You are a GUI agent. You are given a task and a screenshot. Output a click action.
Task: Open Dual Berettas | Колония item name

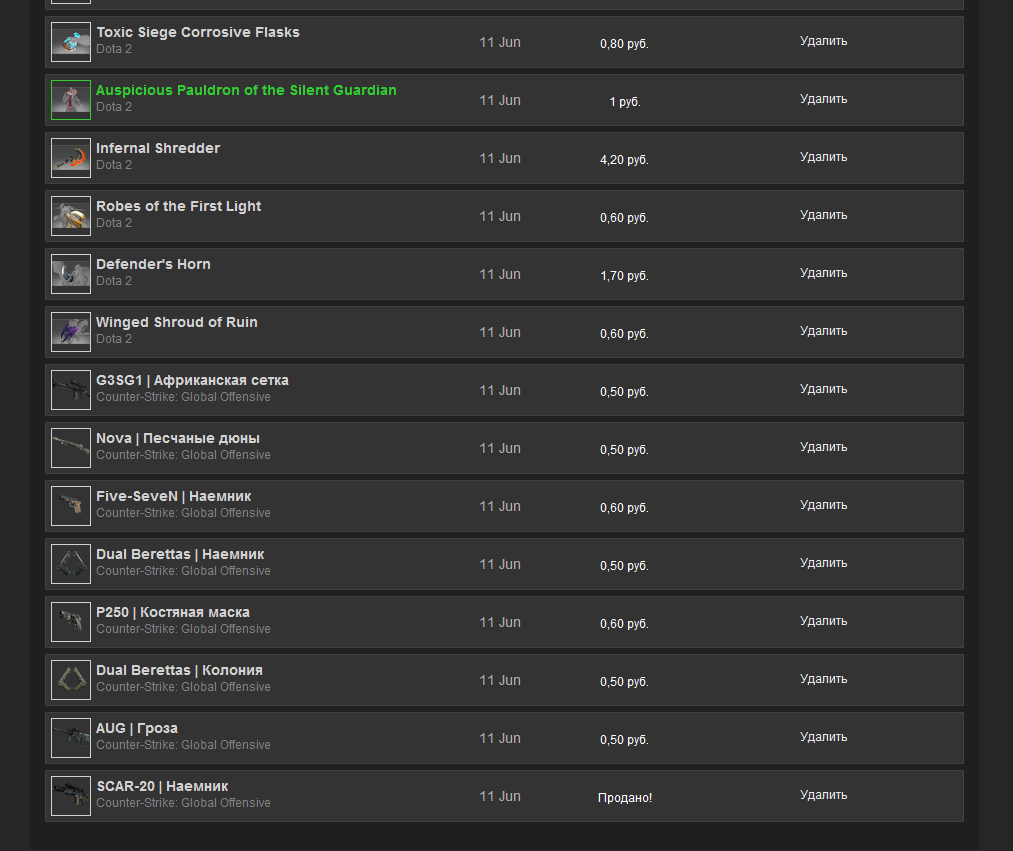click(x=179, y=670)
